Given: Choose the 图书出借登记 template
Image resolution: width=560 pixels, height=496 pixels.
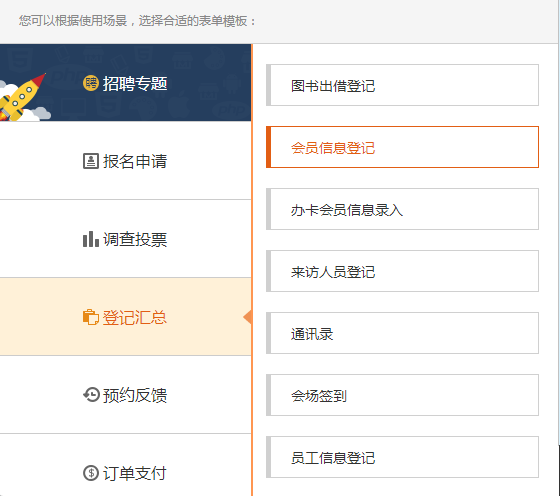Looking at the screenshot, I should click(402, 85).
